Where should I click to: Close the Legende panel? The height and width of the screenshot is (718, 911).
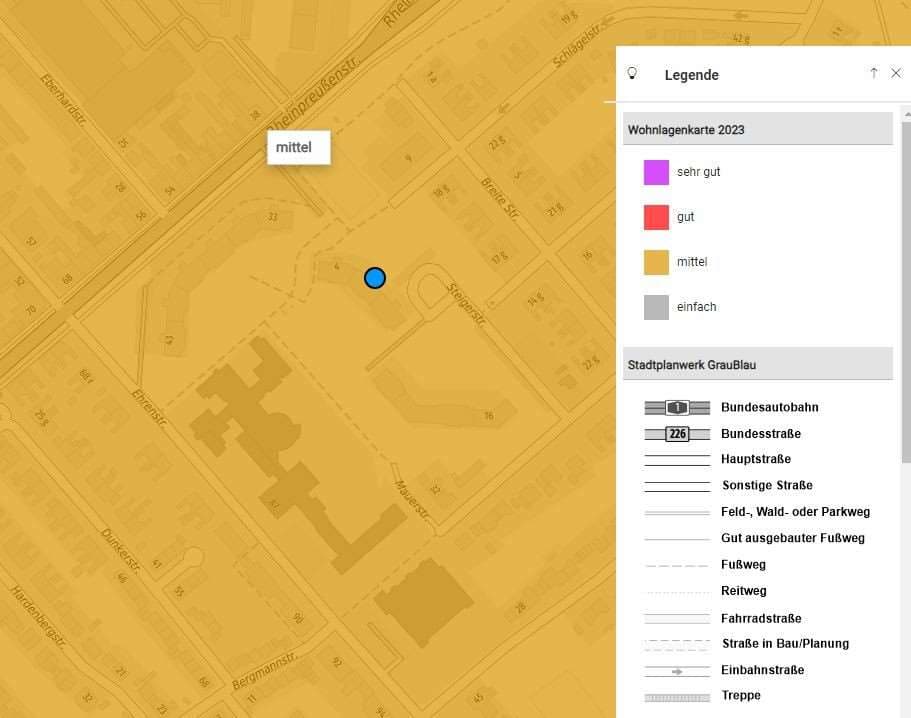click(x=896, y=73)
